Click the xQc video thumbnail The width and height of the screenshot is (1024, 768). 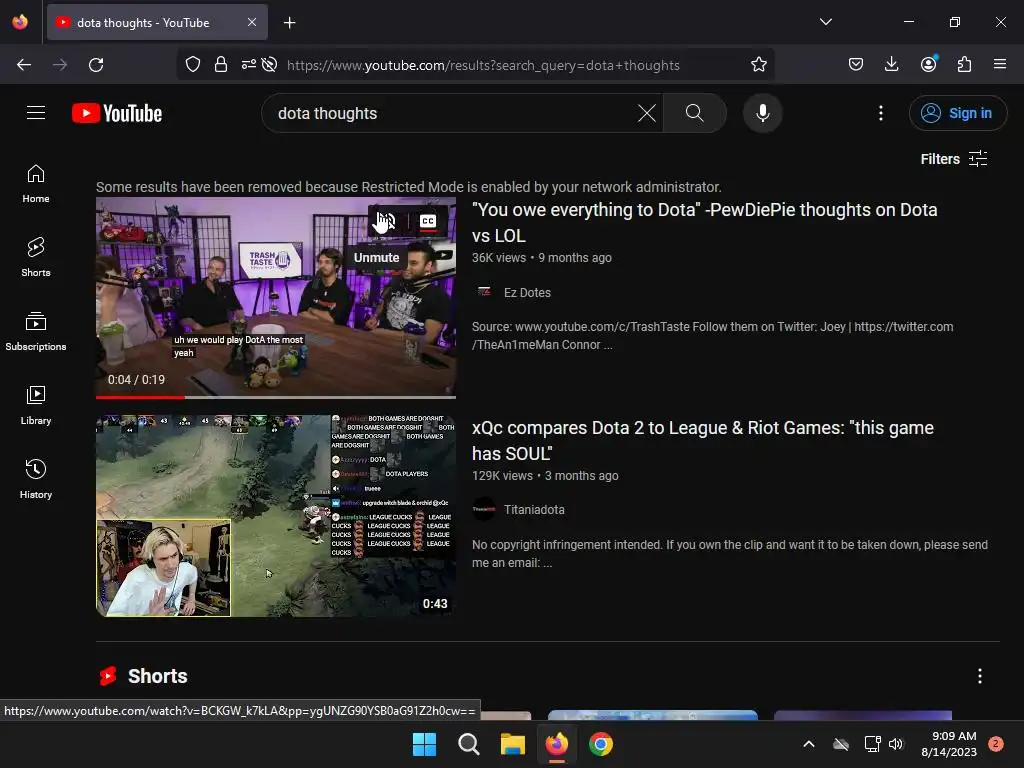tap(276, 515)
